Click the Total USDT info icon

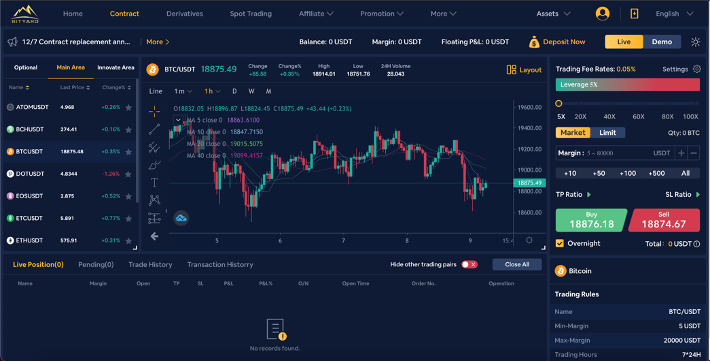[696, 244]
